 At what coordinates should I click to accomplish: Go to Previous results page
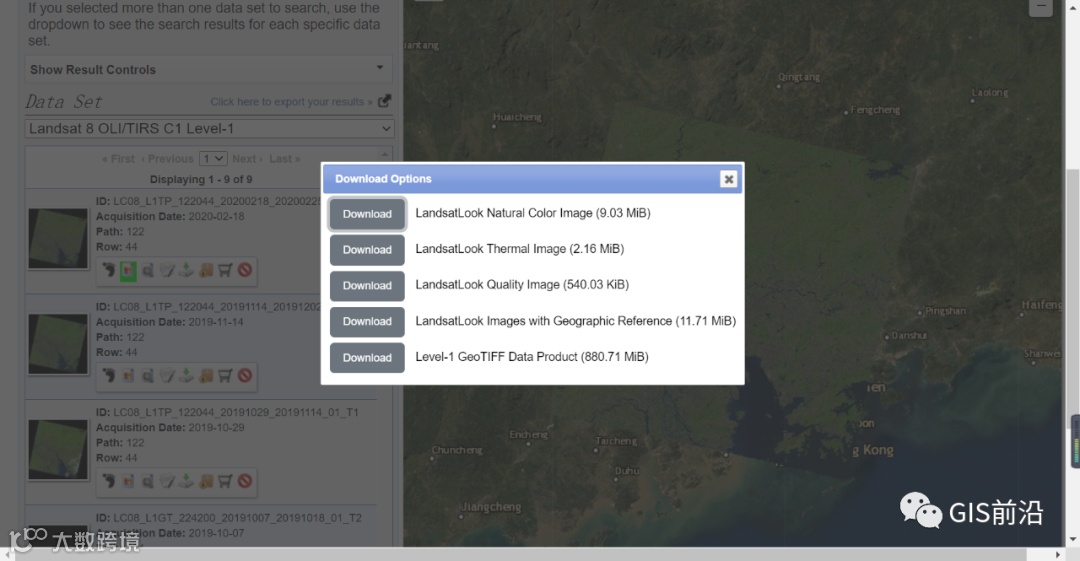pos(167,159)
